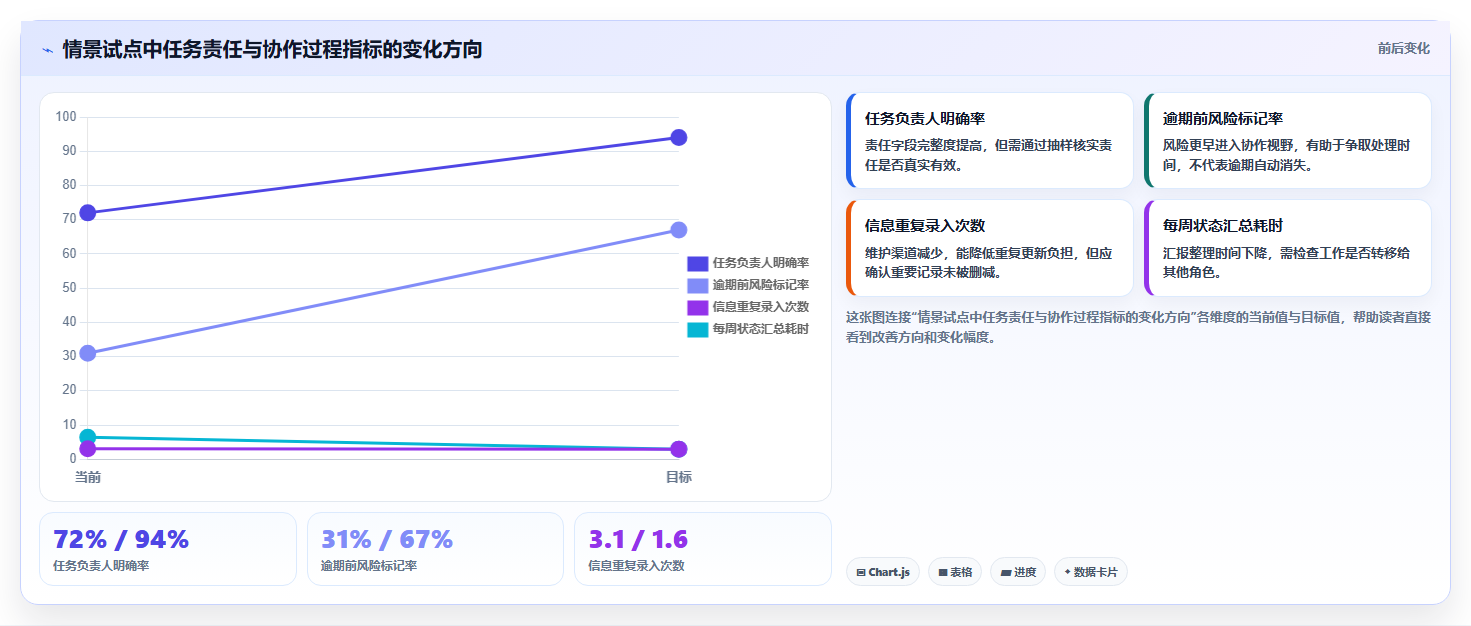
Task: Click legend text 信息重复录入次数
Action: [761, 307]
